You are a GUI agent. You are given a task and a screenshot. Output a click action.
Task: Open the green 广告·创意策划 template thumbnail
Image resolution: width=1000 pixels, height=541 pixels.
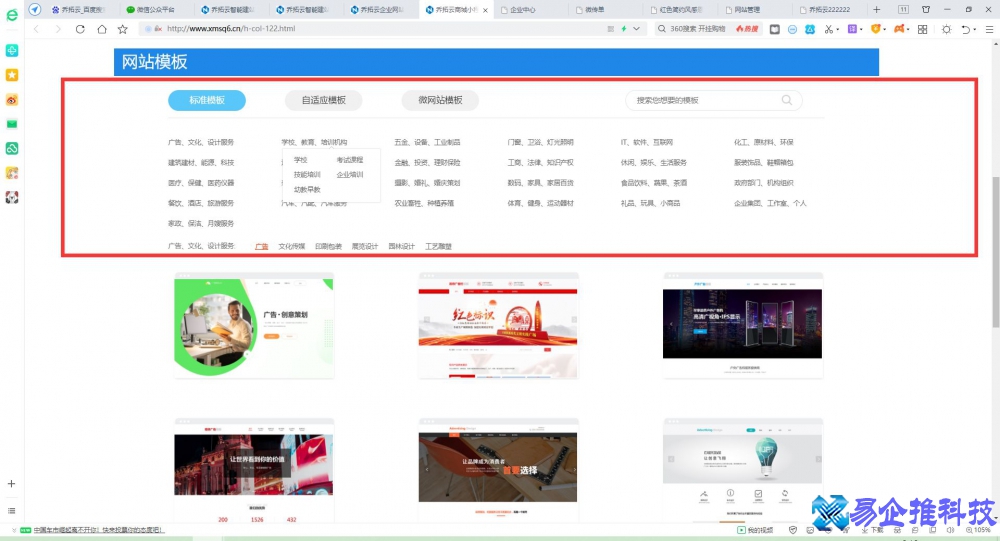254,326
